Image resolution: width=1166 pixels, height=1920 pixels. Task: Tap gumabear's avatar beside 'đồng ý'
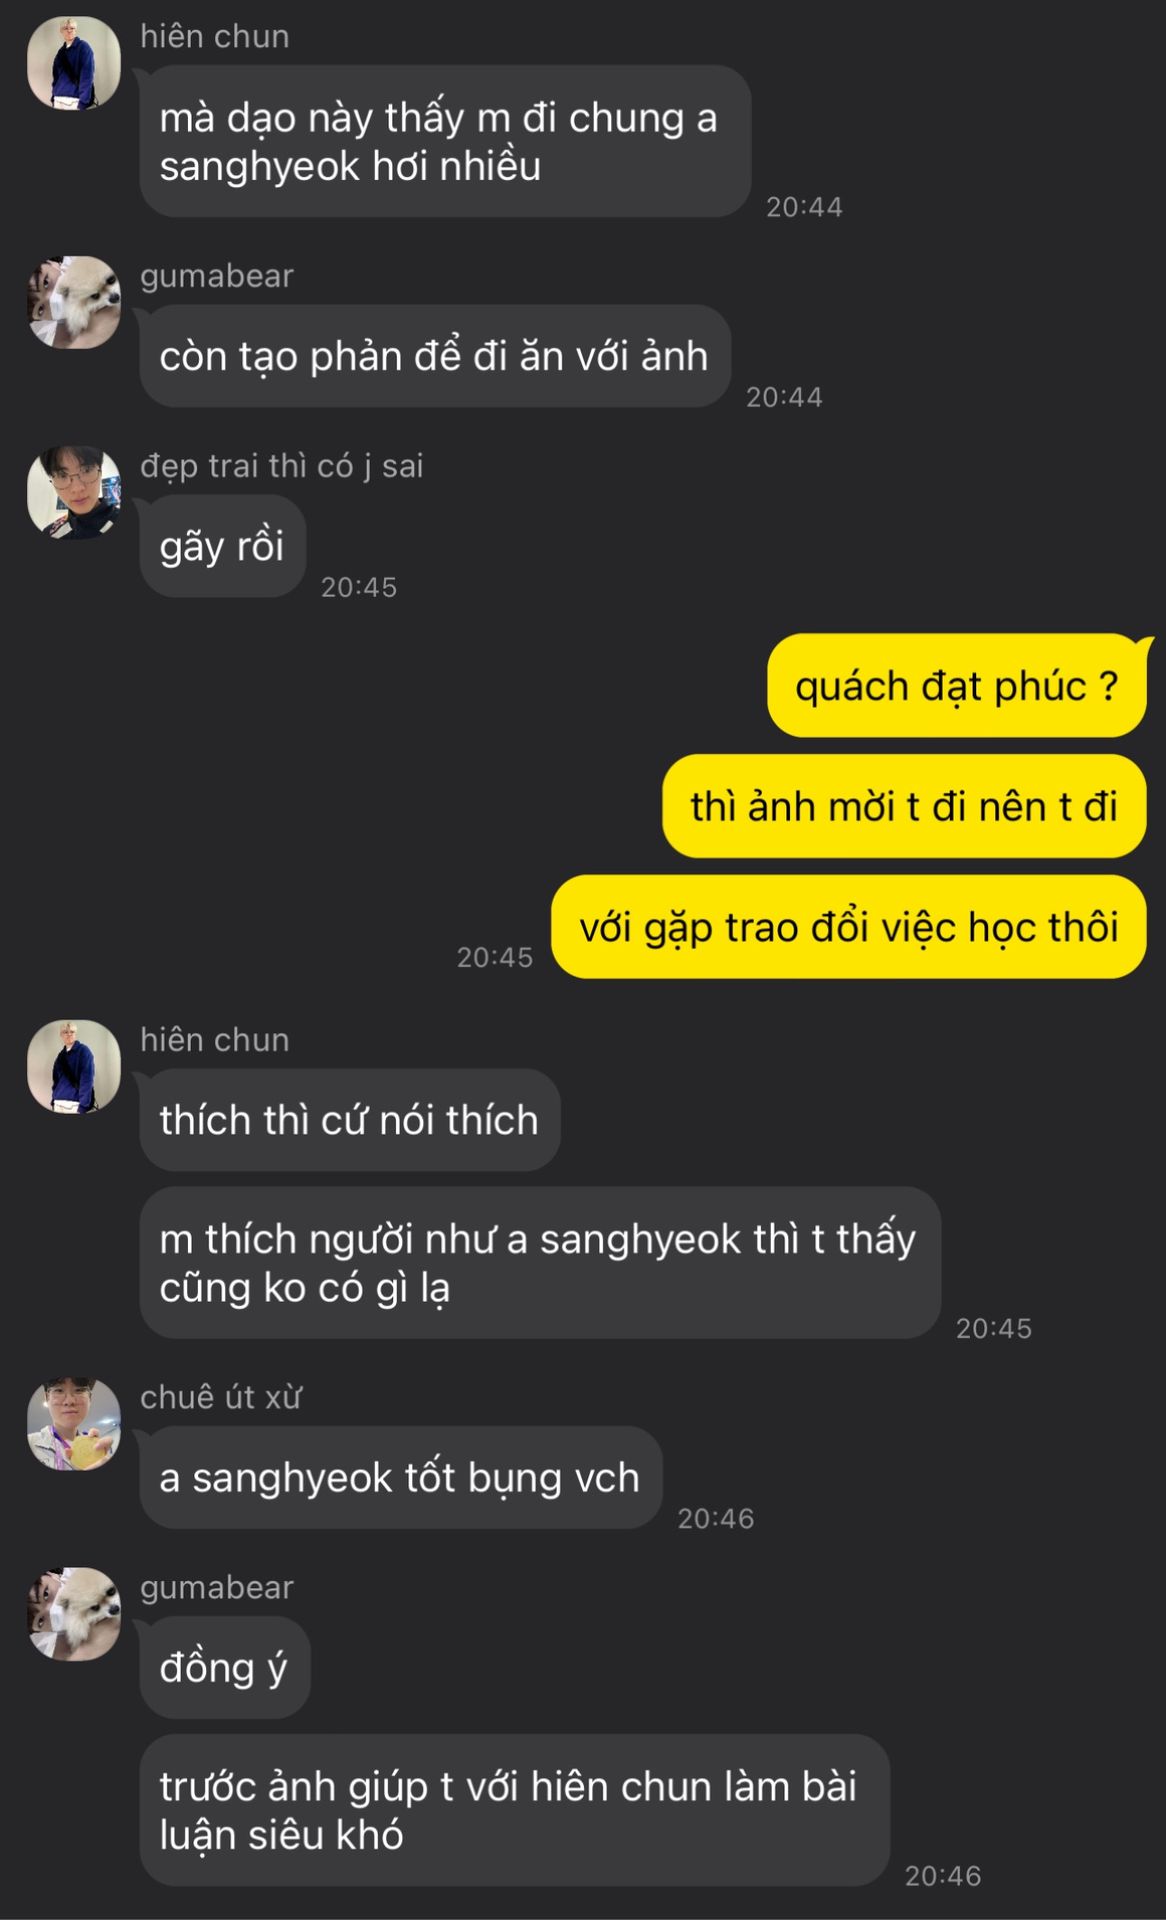pyautogui.click(x=74, y=1614)
